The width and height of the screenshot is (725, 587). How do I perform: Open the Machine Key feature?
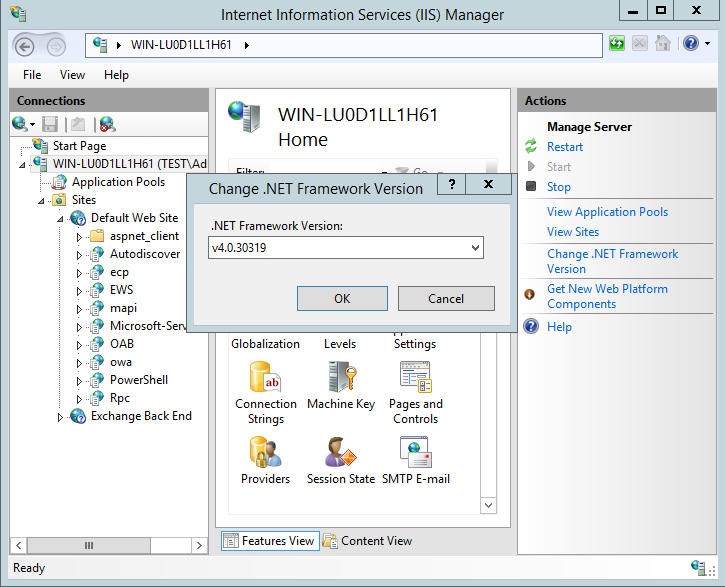click(341, 385)
